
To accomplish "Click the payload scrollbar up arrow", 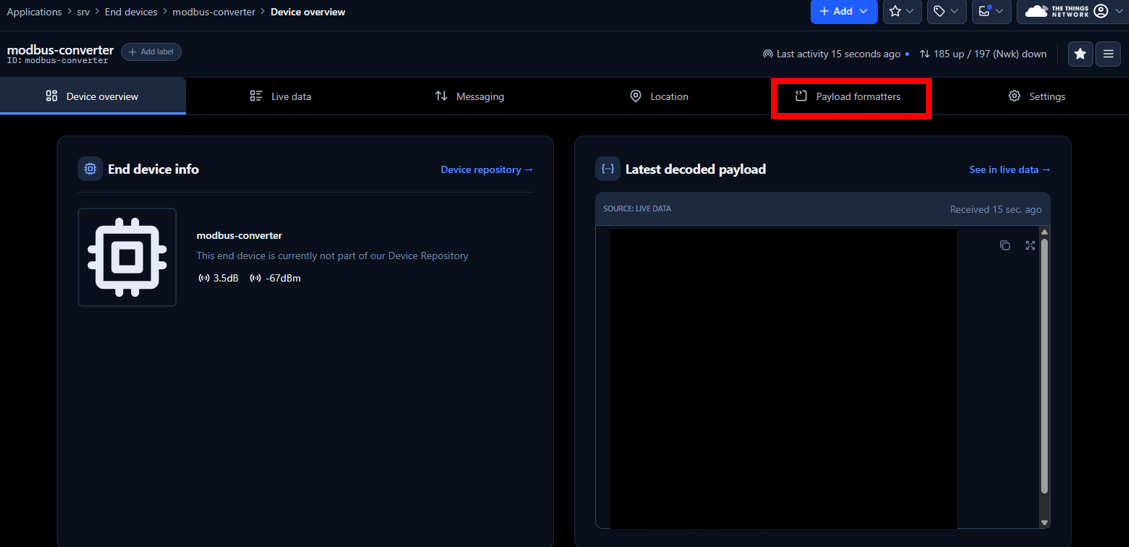I will (1044, 232).
